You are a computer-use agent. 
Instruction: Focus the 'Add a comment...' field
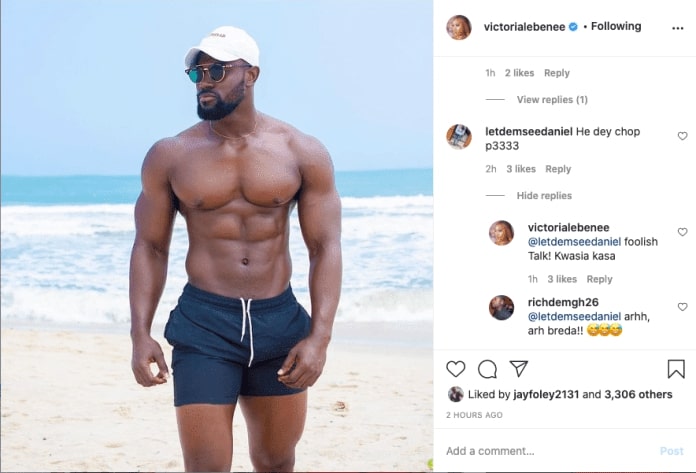tap(548, 451)
